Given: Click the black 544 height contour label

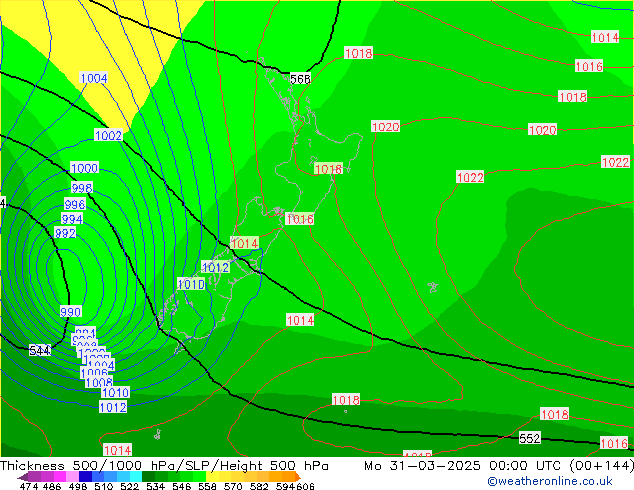Looking at the screenshot, I should [40, 351].
